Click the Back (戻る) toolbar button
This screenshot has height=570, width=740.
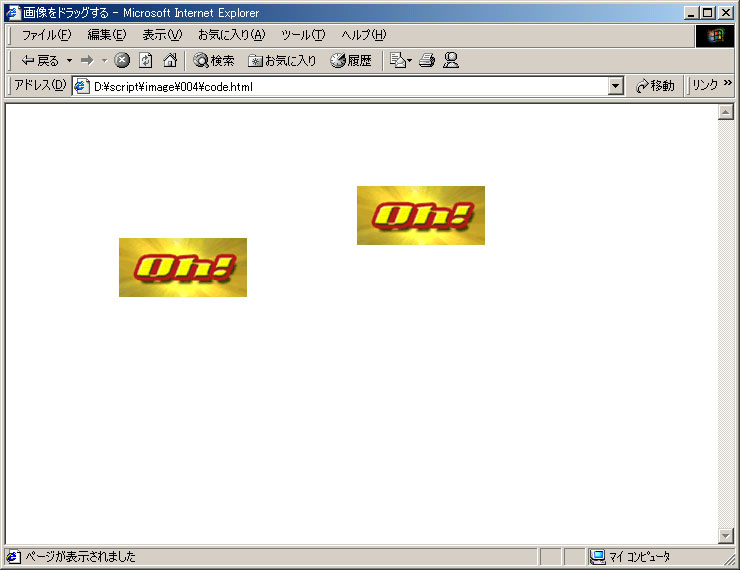tap(40, 60)
